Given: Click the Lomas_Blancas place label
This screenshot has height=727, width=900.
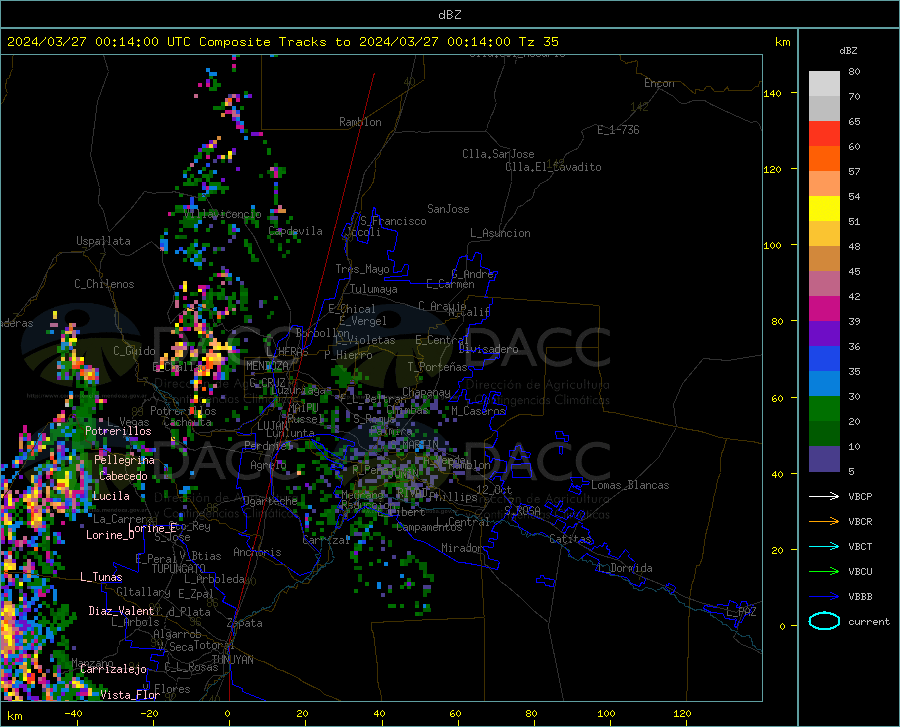Looking at the screenshot, I should tap(630, 485).
